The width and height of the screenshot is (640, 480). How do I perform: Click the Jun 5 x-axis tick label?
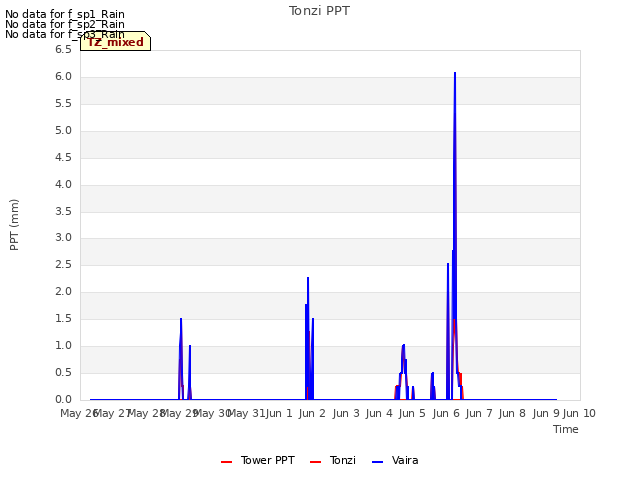(413, 413)
